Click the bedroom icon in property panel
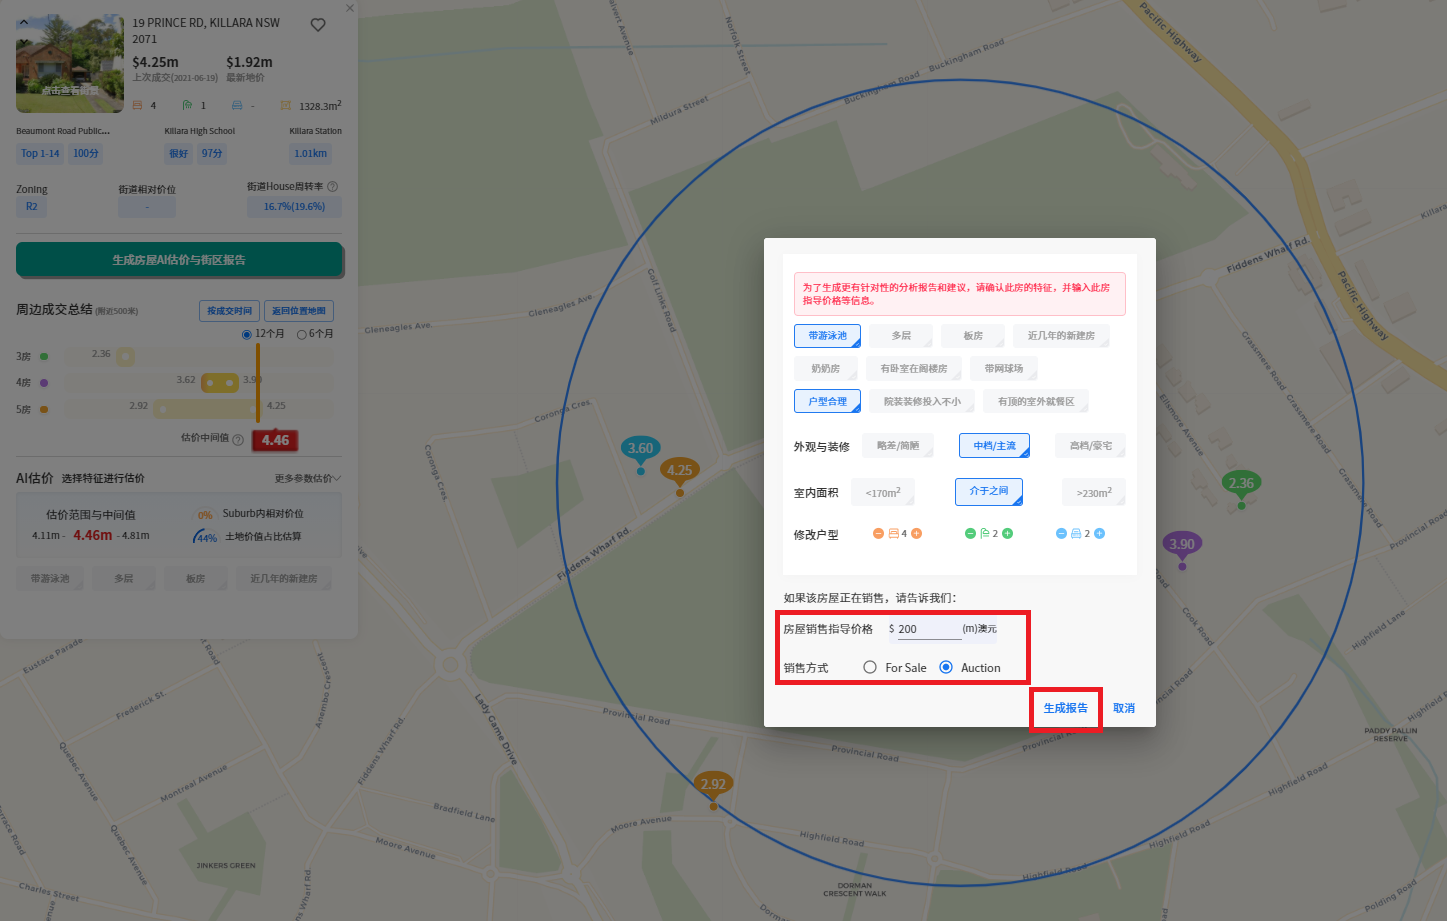Screen dimensions: 1447x921 (138, 105)
